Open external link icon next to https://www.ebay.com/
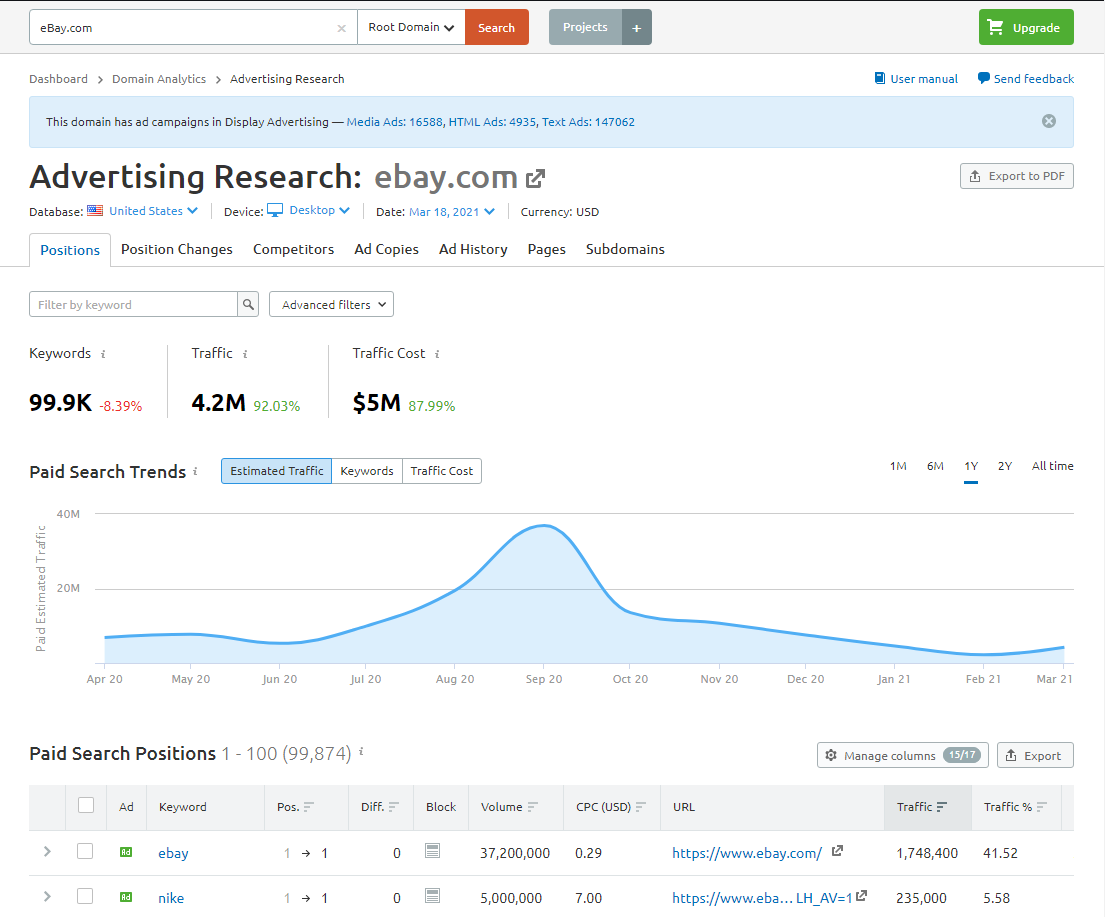The width and height of the screenshot is (1105, 917). coord(837,851)
